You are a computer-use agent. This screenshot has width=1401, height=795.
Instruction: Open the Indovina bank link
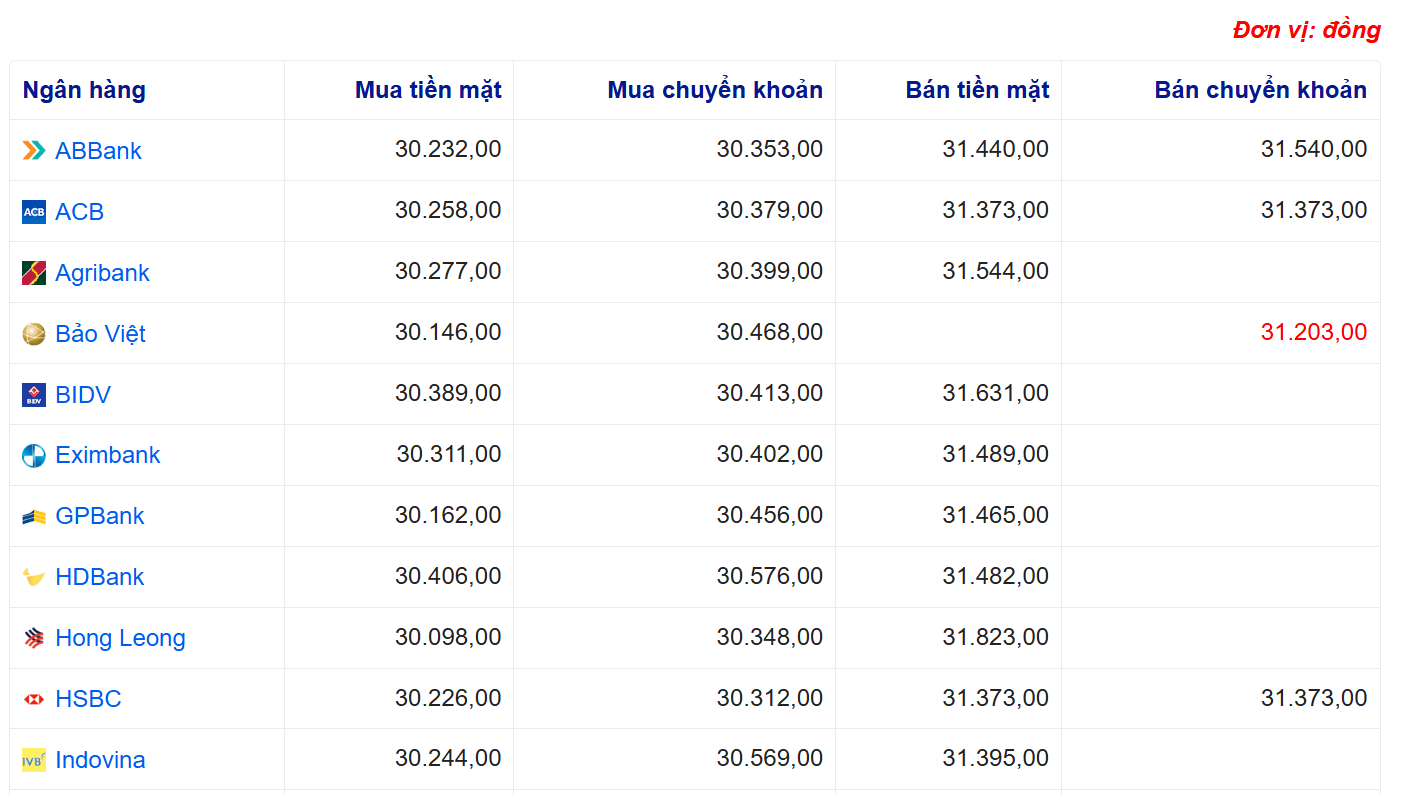pyautogui.click(x=100, y=760)
